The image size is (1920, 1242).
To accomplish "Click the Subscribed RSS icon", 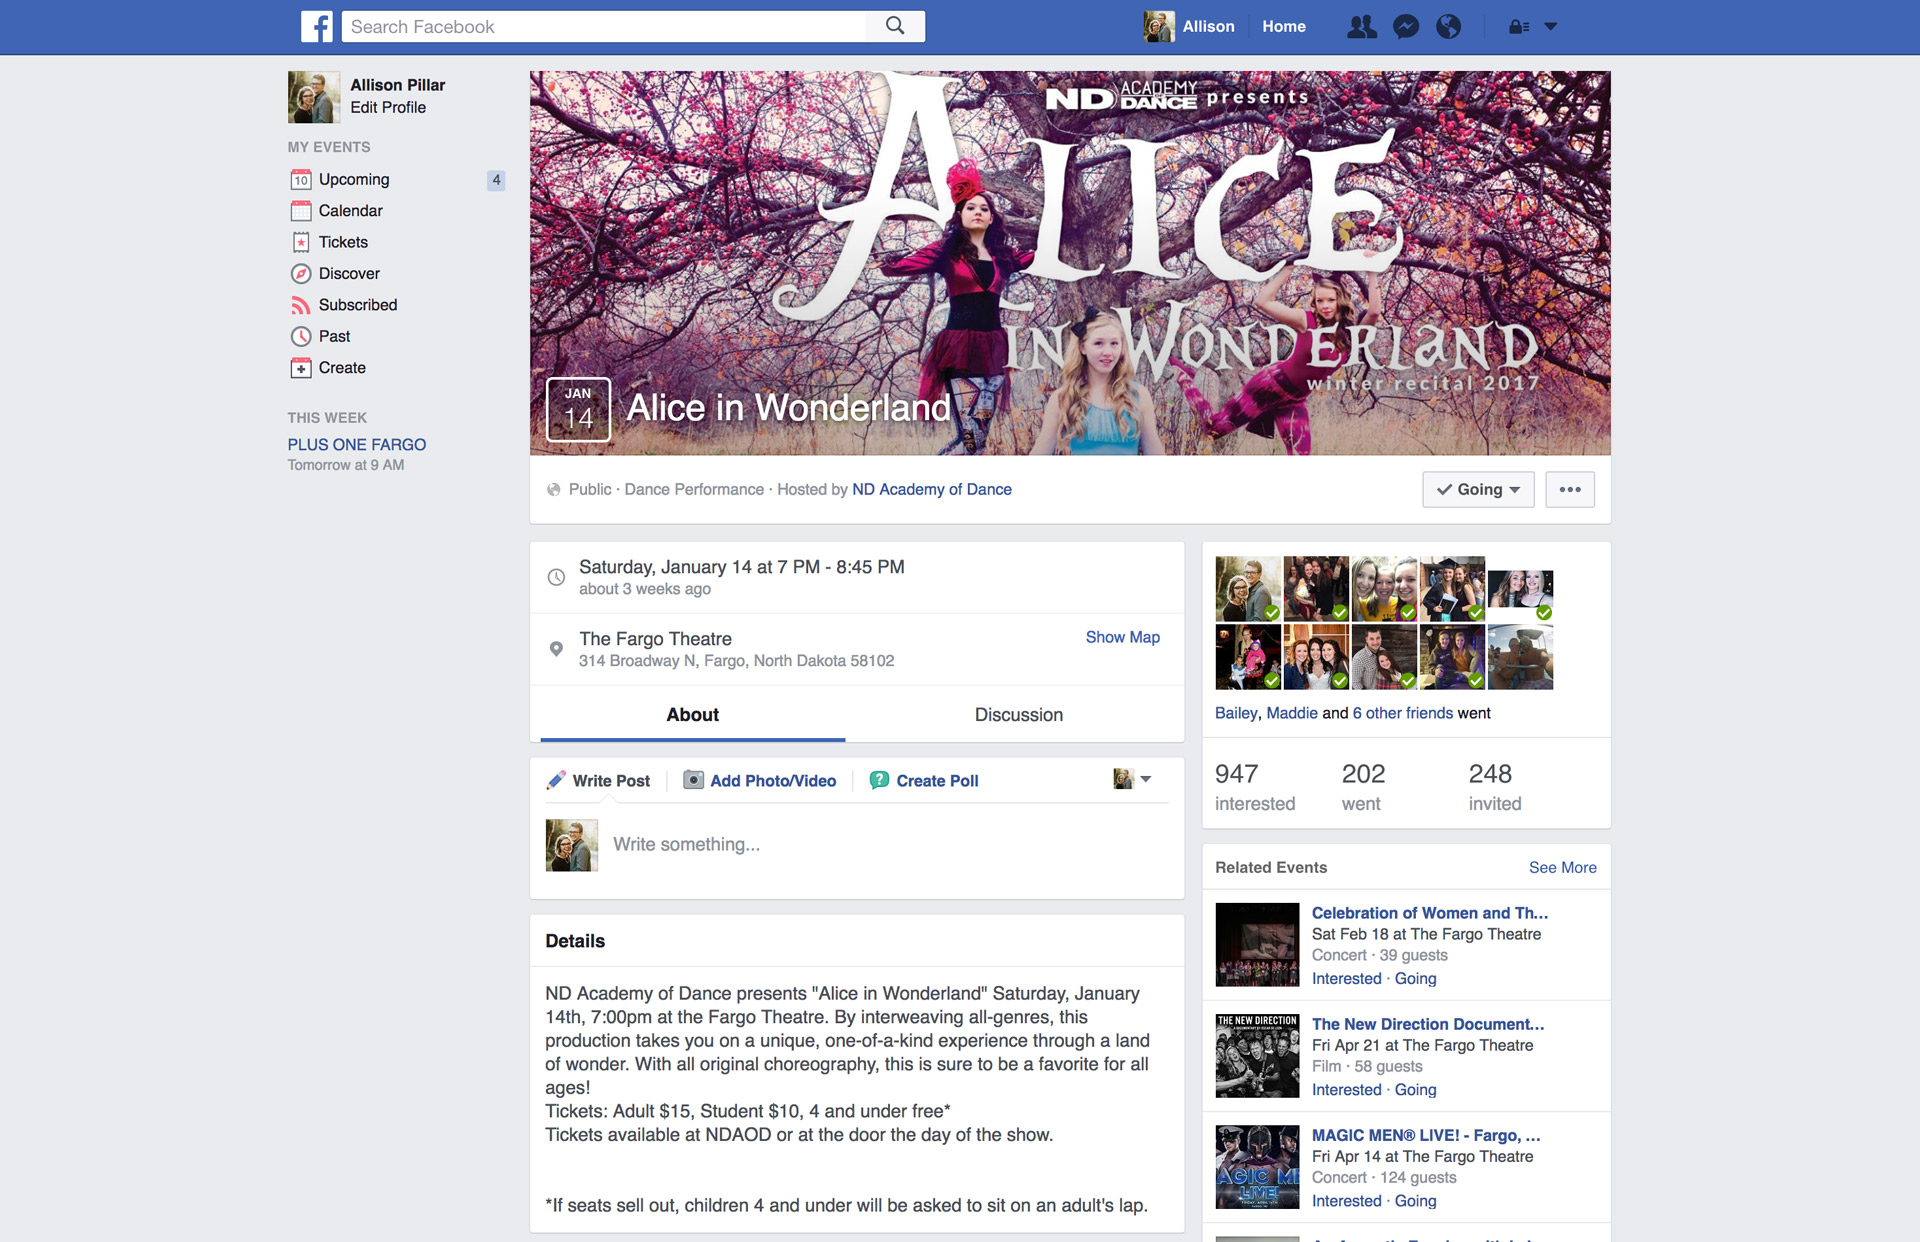I will (301, 305).
